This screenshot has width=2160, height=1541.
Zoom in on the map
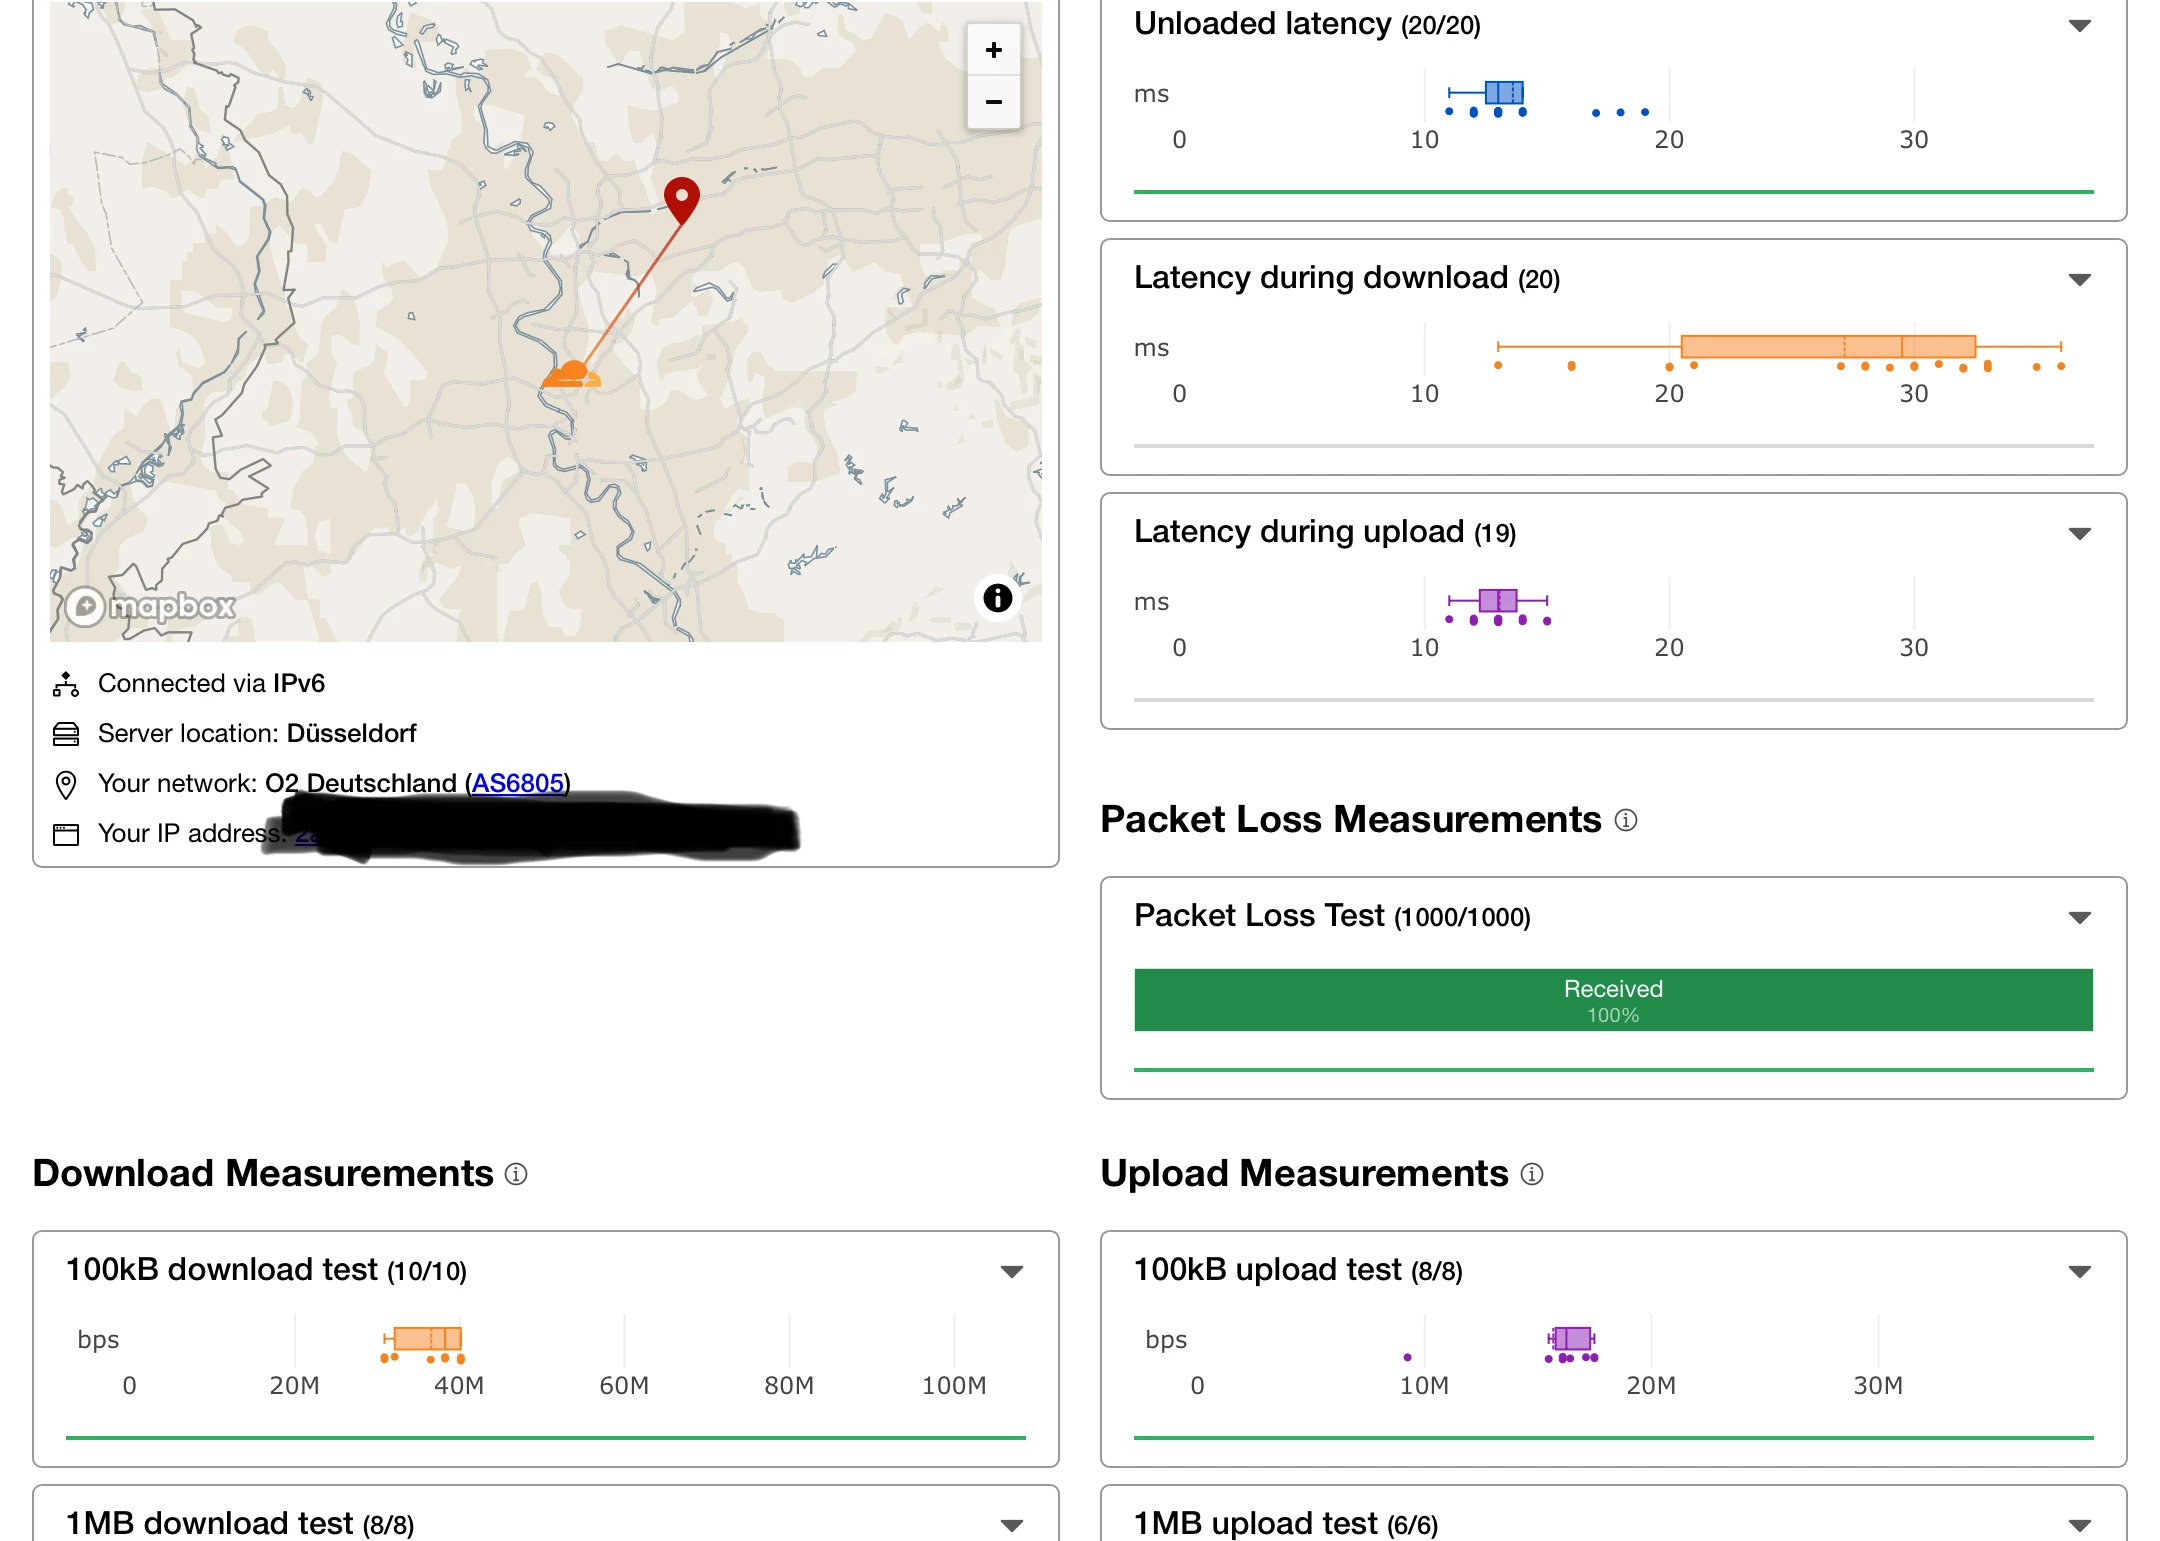(x=993, y=50)
